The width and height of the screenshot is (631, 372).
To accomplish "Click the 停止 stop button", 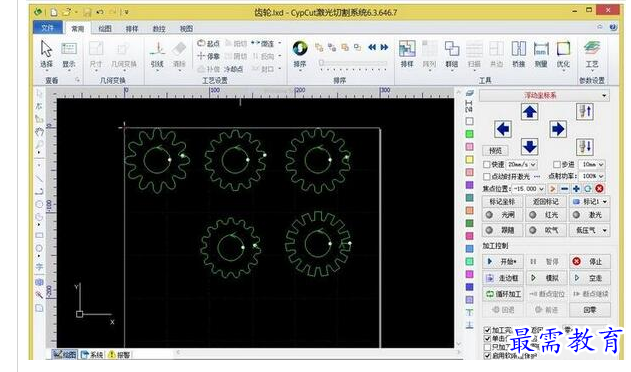I will coord(590,262).
